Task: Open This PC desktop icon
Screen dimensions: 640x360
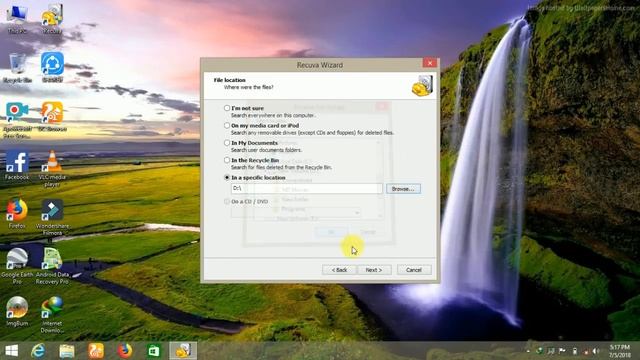Action: [x=17, y=18]
